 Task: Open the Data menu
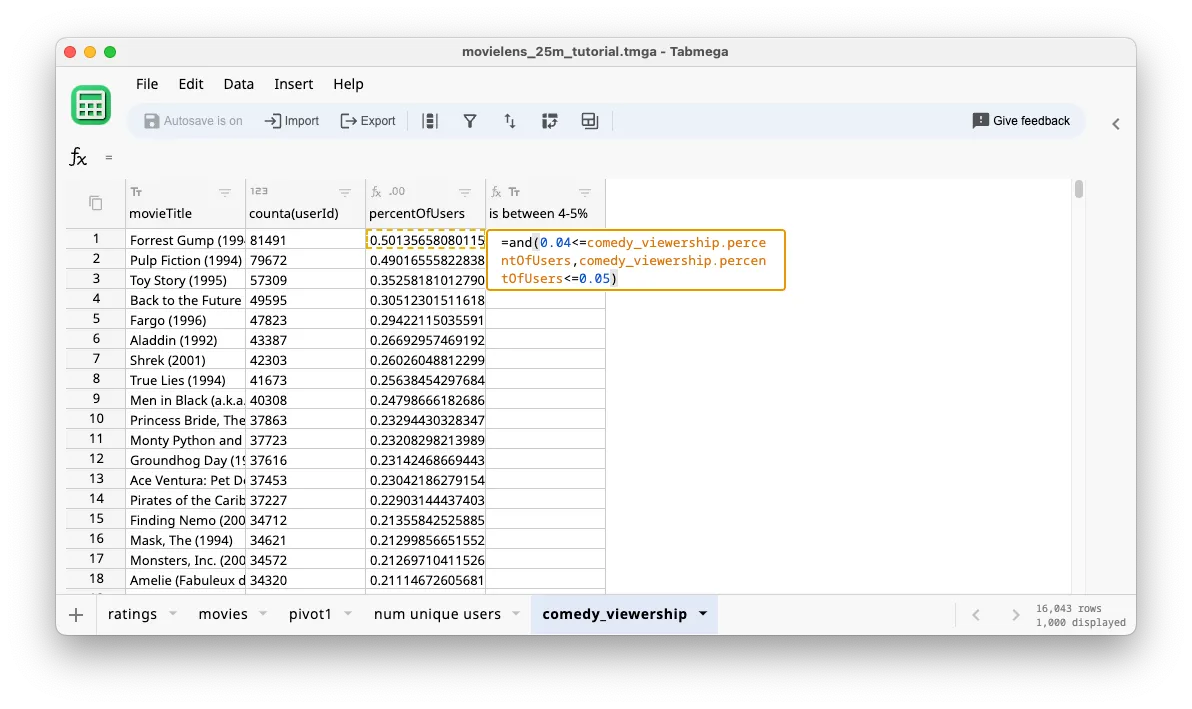pos(238,84)
